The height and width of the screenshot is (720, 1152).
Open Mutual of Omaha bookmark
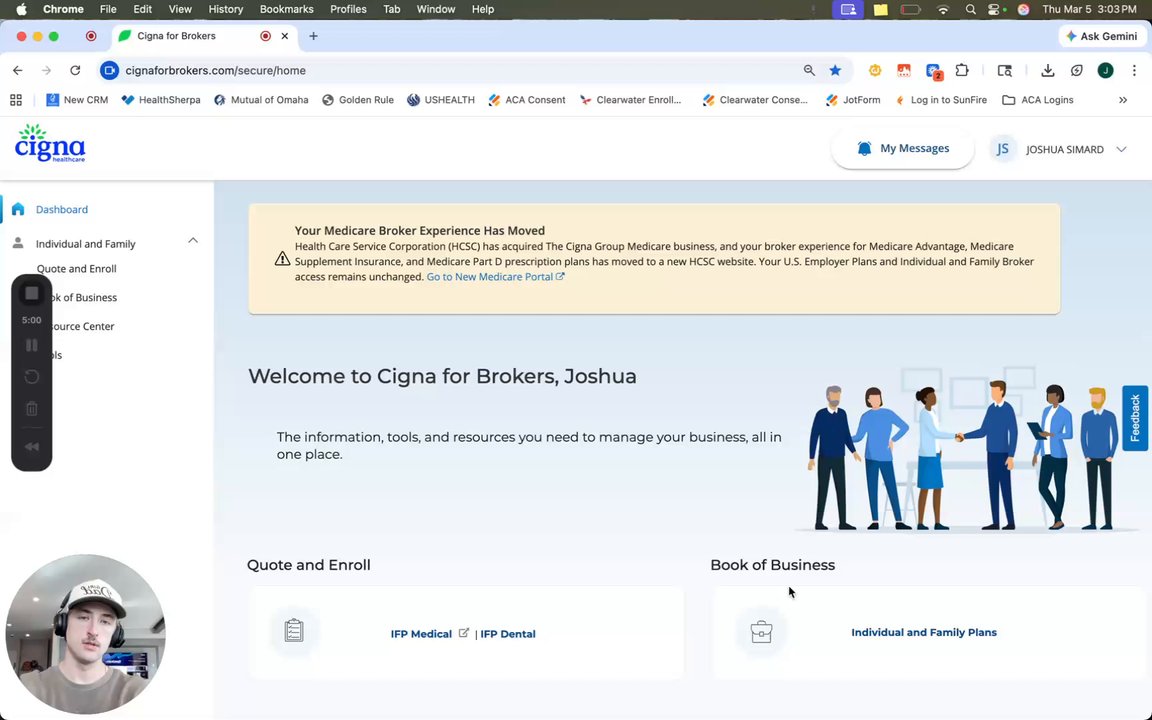point(262,100)
